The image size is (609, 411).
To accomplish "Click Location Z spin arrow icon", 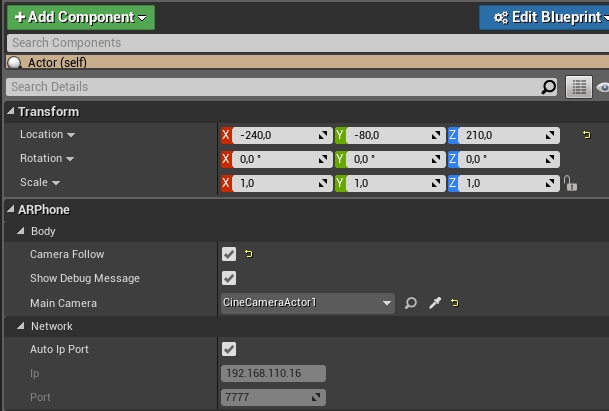I will coord(550,135).
